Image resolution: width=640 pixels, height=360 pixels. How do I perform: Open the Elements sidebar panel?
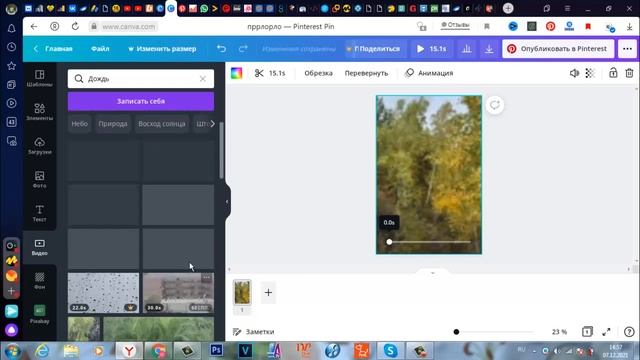pos(40,111)
